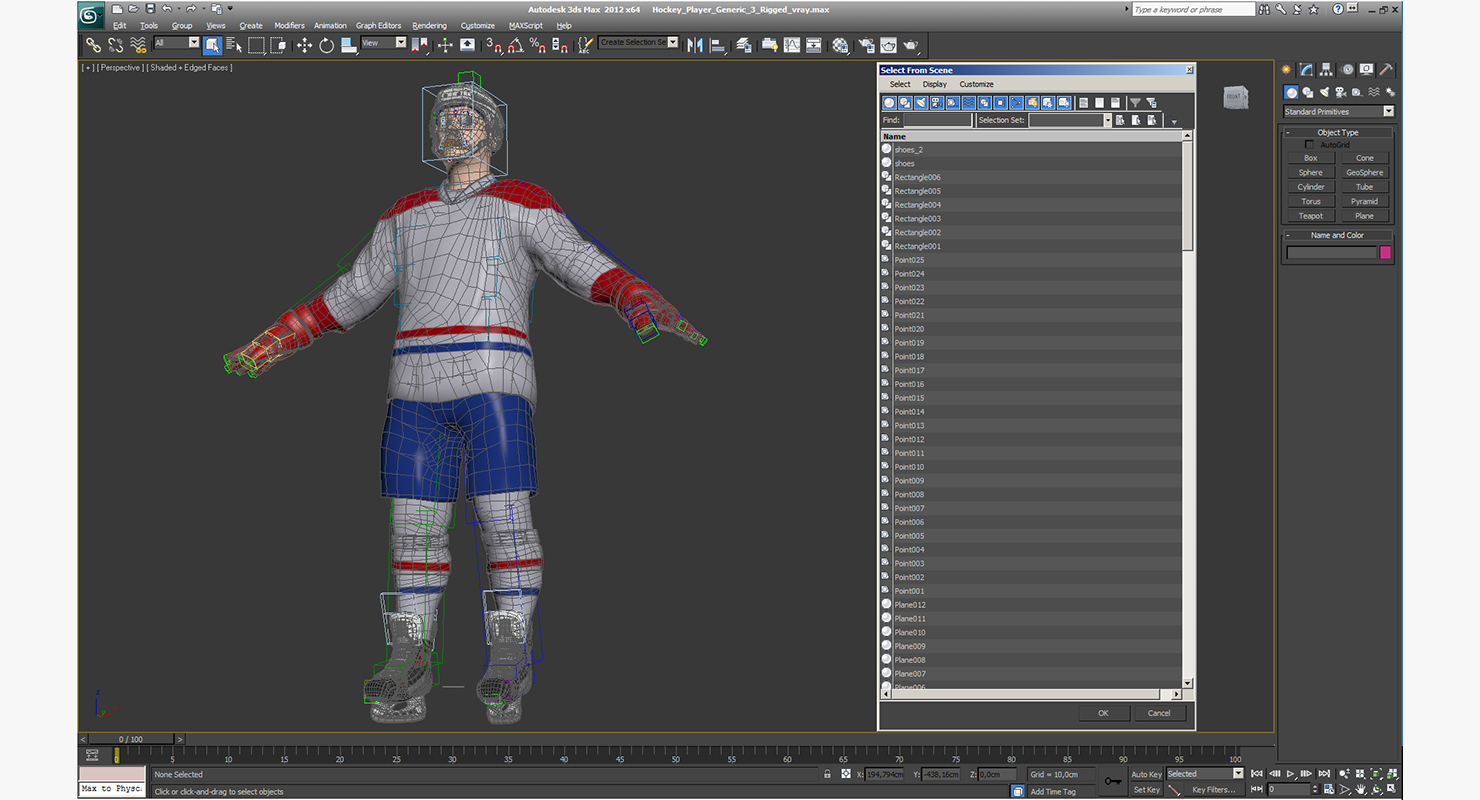Open Customize menu in Select From Scene
This screenshot has width=1480, height=800.
pyautogui.click(x=976, y=84)
